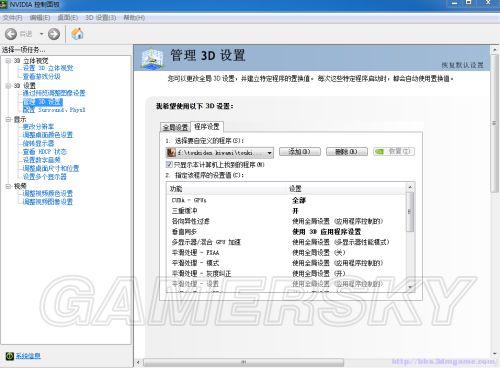
Task: Select 设置 3D 立体视觉 in task tree
Action: click(48, 68)
